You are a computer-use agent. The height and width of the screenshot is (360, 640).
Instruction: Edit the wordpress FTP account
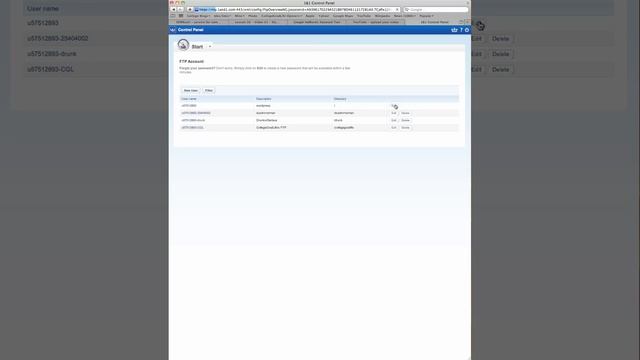pyautogui.click(x=393, y=106)
